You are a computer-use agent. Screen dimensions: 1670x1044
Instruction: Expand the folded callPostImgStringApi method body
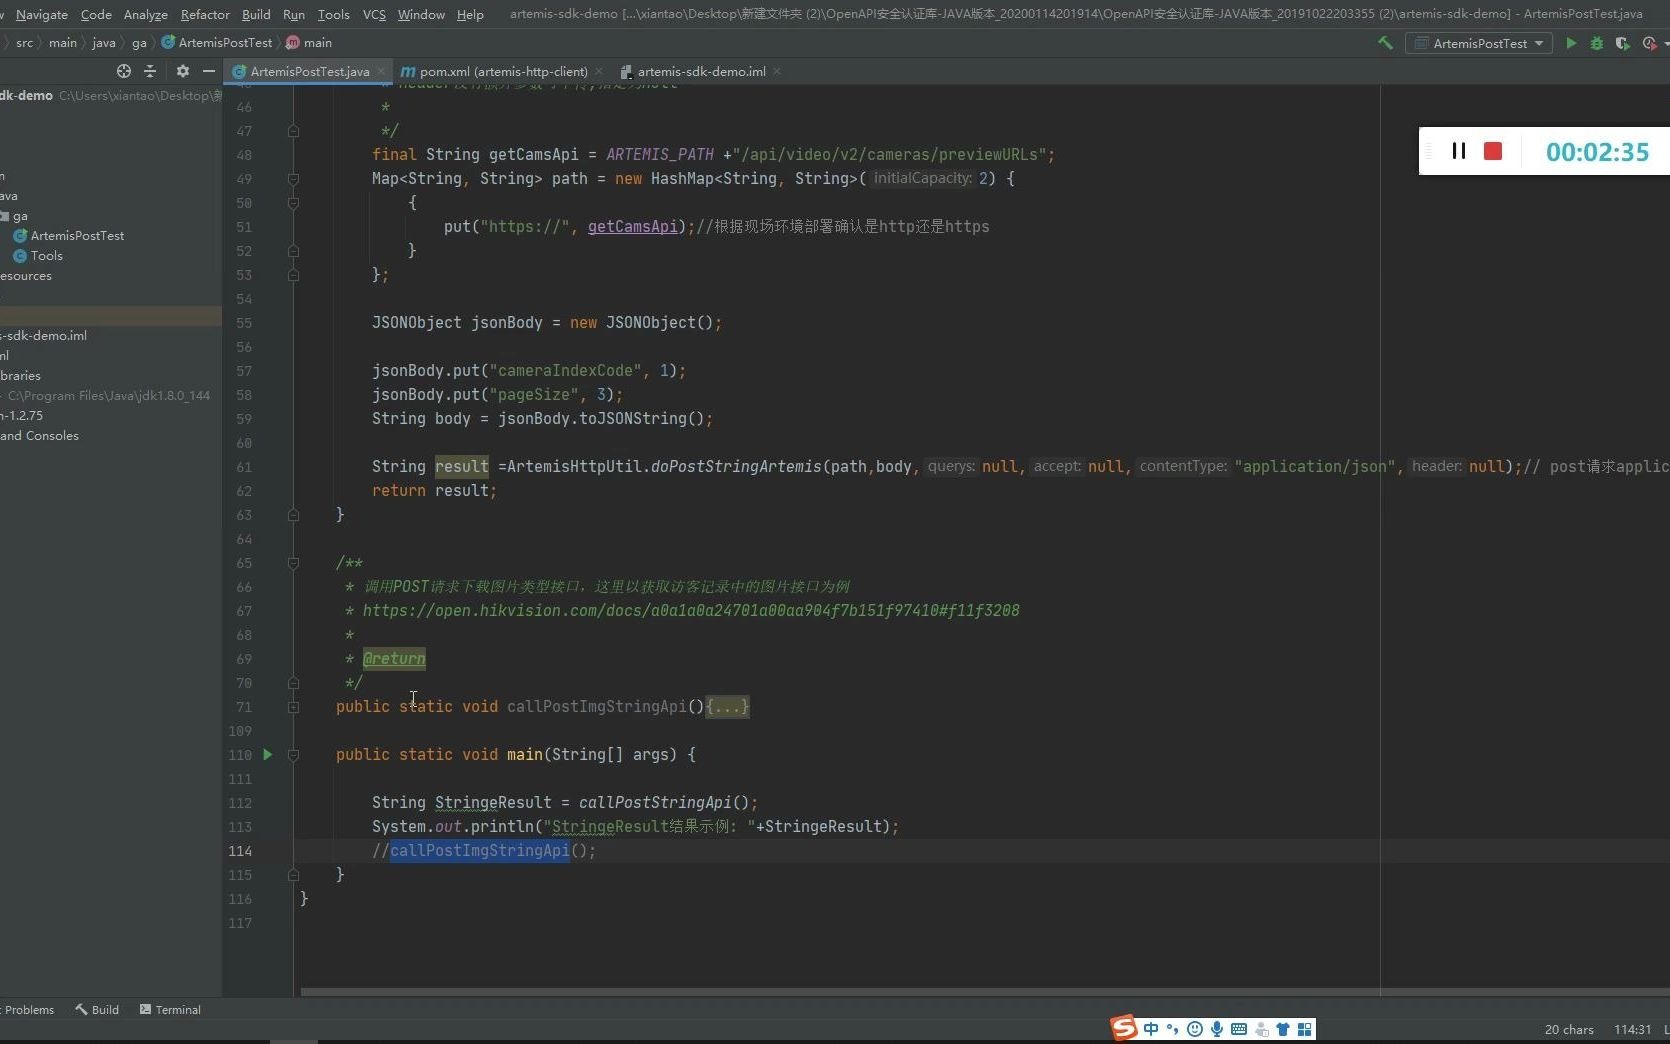727,707
